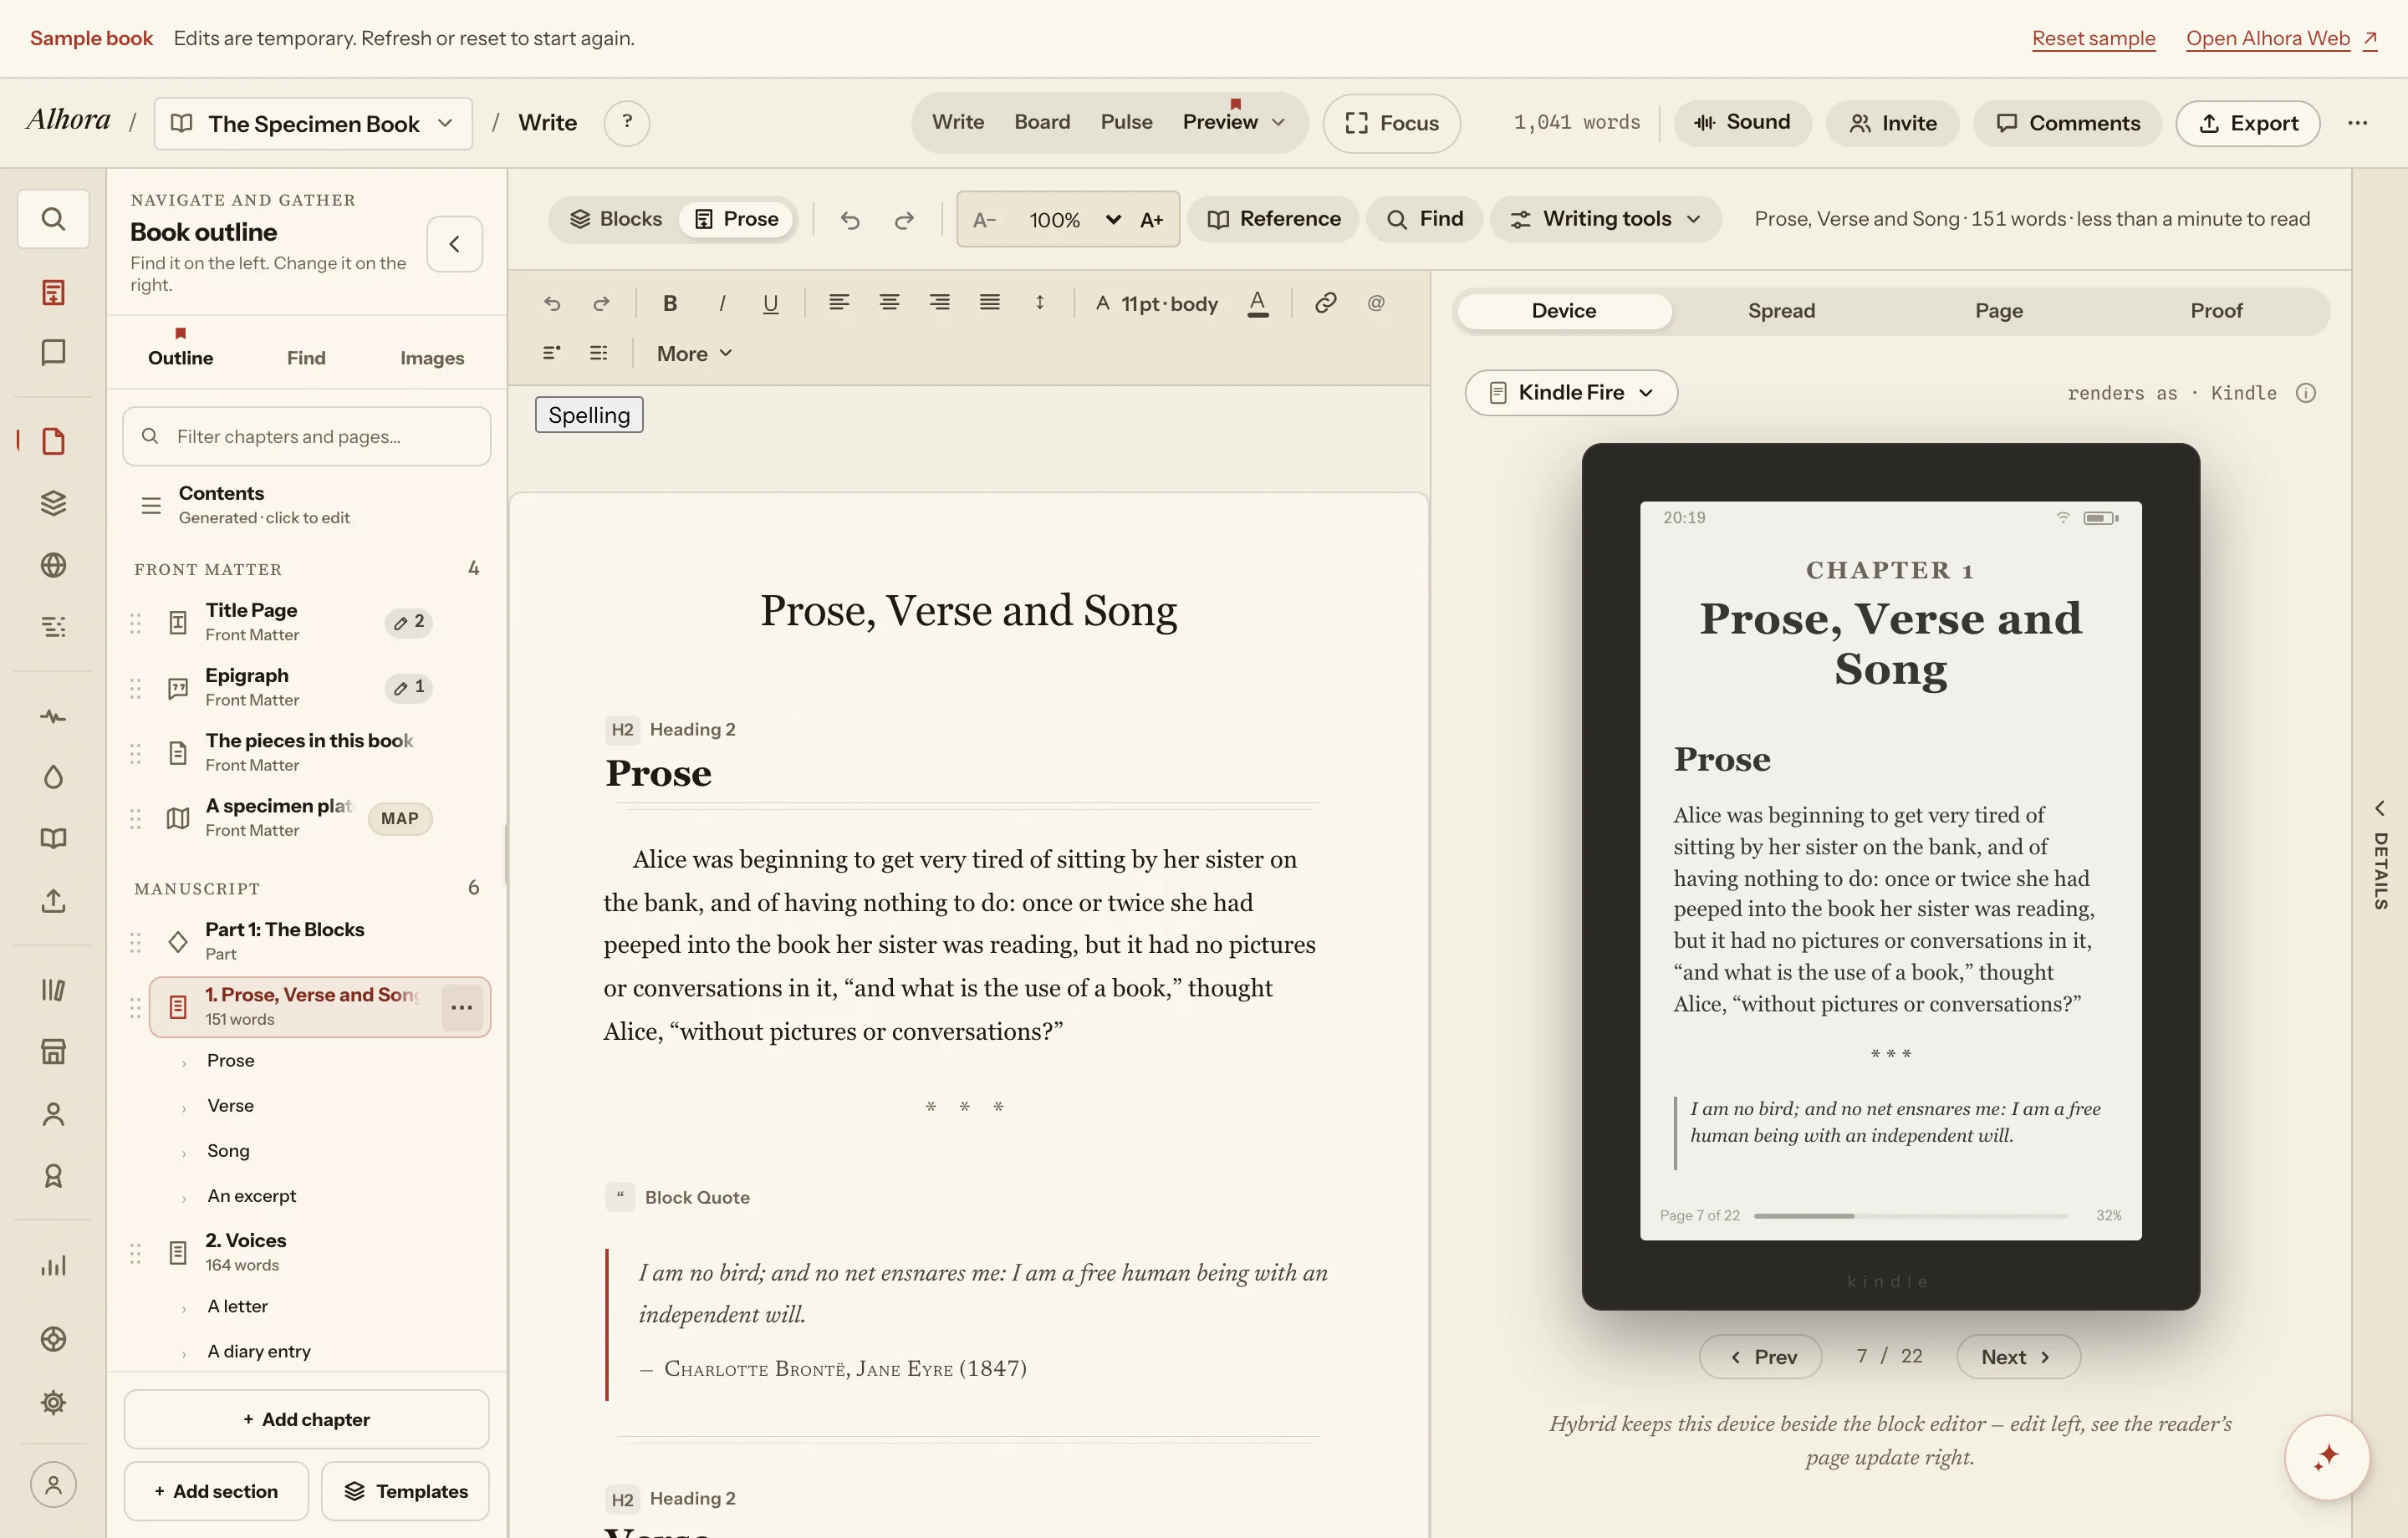Open the Writing tools dropdown

[x=1605, y=219]
